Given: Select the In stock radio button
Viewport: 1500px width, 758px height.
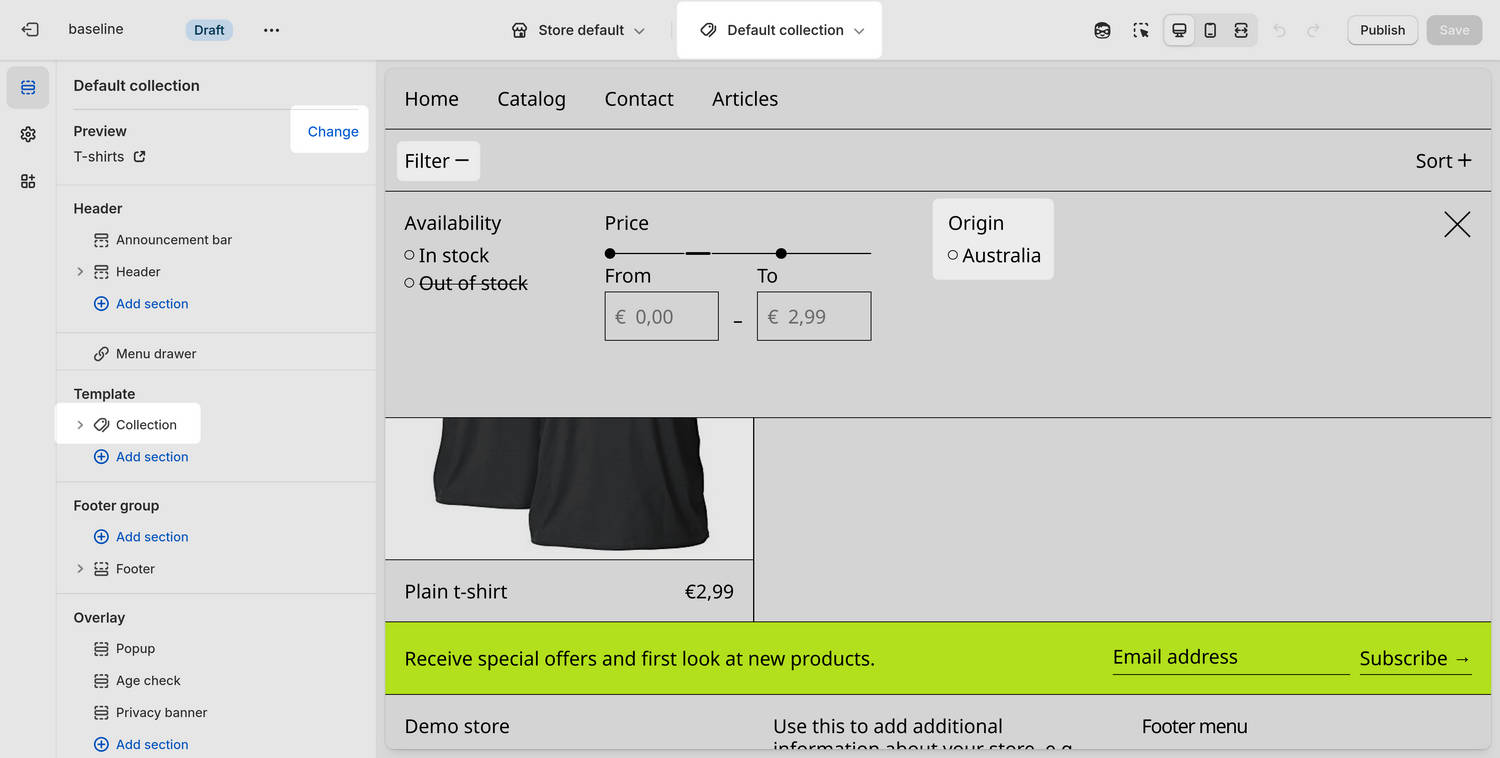Looking at the screenshot, I should point(409,255).
